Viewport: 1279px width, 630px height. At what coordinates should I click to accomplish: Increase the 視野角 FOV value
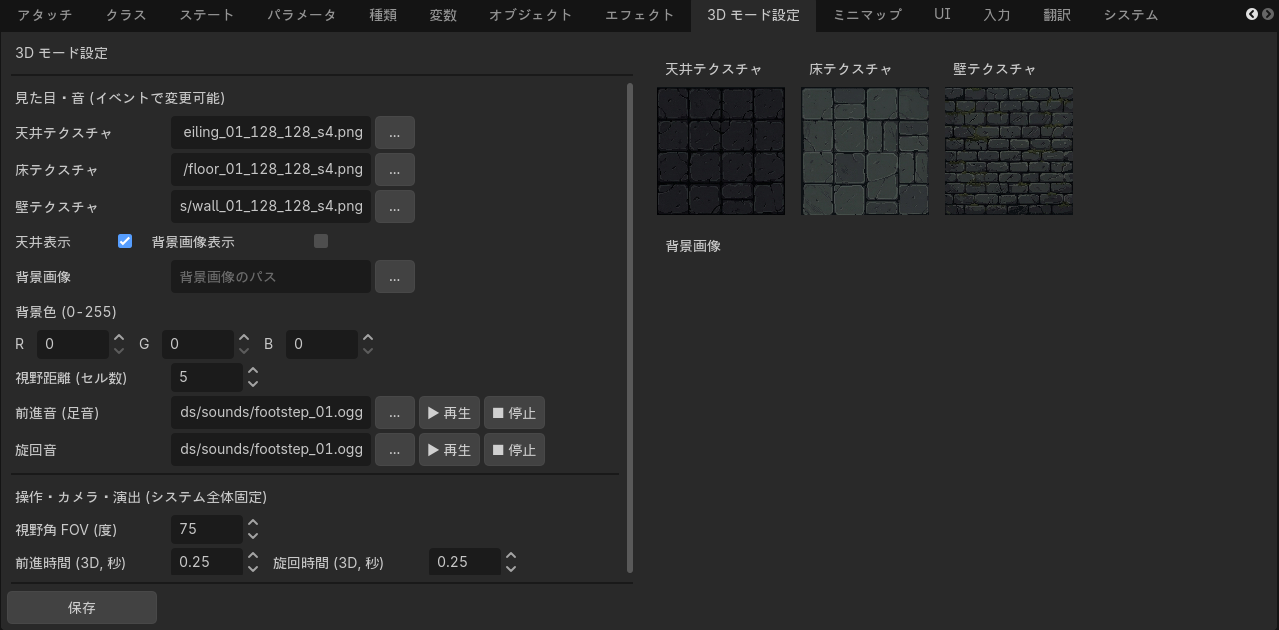(x=253, y=522)
